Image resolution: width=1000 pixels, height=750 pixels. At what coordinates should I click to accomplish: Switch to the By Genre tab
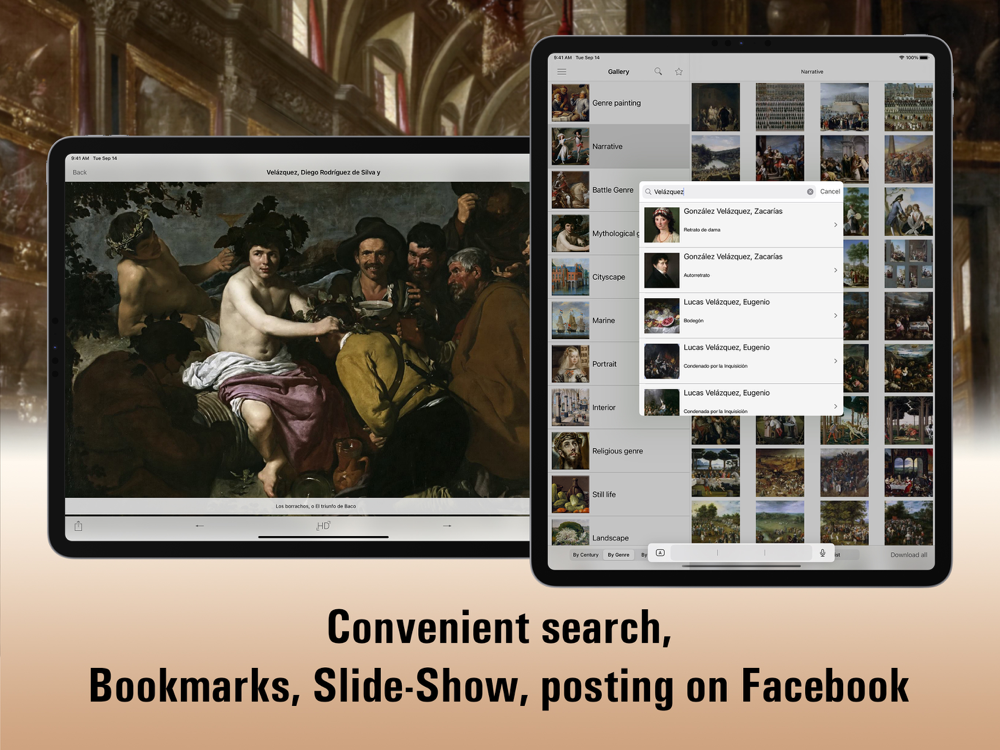tap(618, 555)
